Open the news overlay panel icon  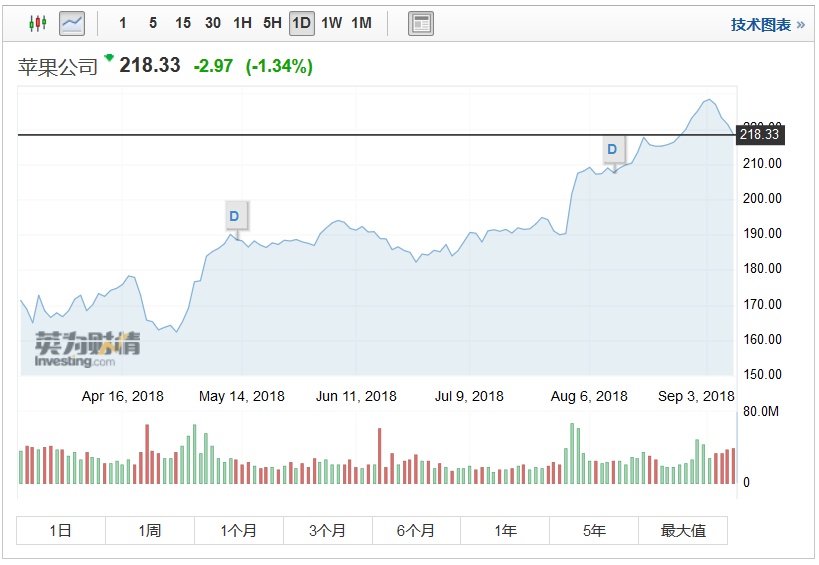coord(420,23)
